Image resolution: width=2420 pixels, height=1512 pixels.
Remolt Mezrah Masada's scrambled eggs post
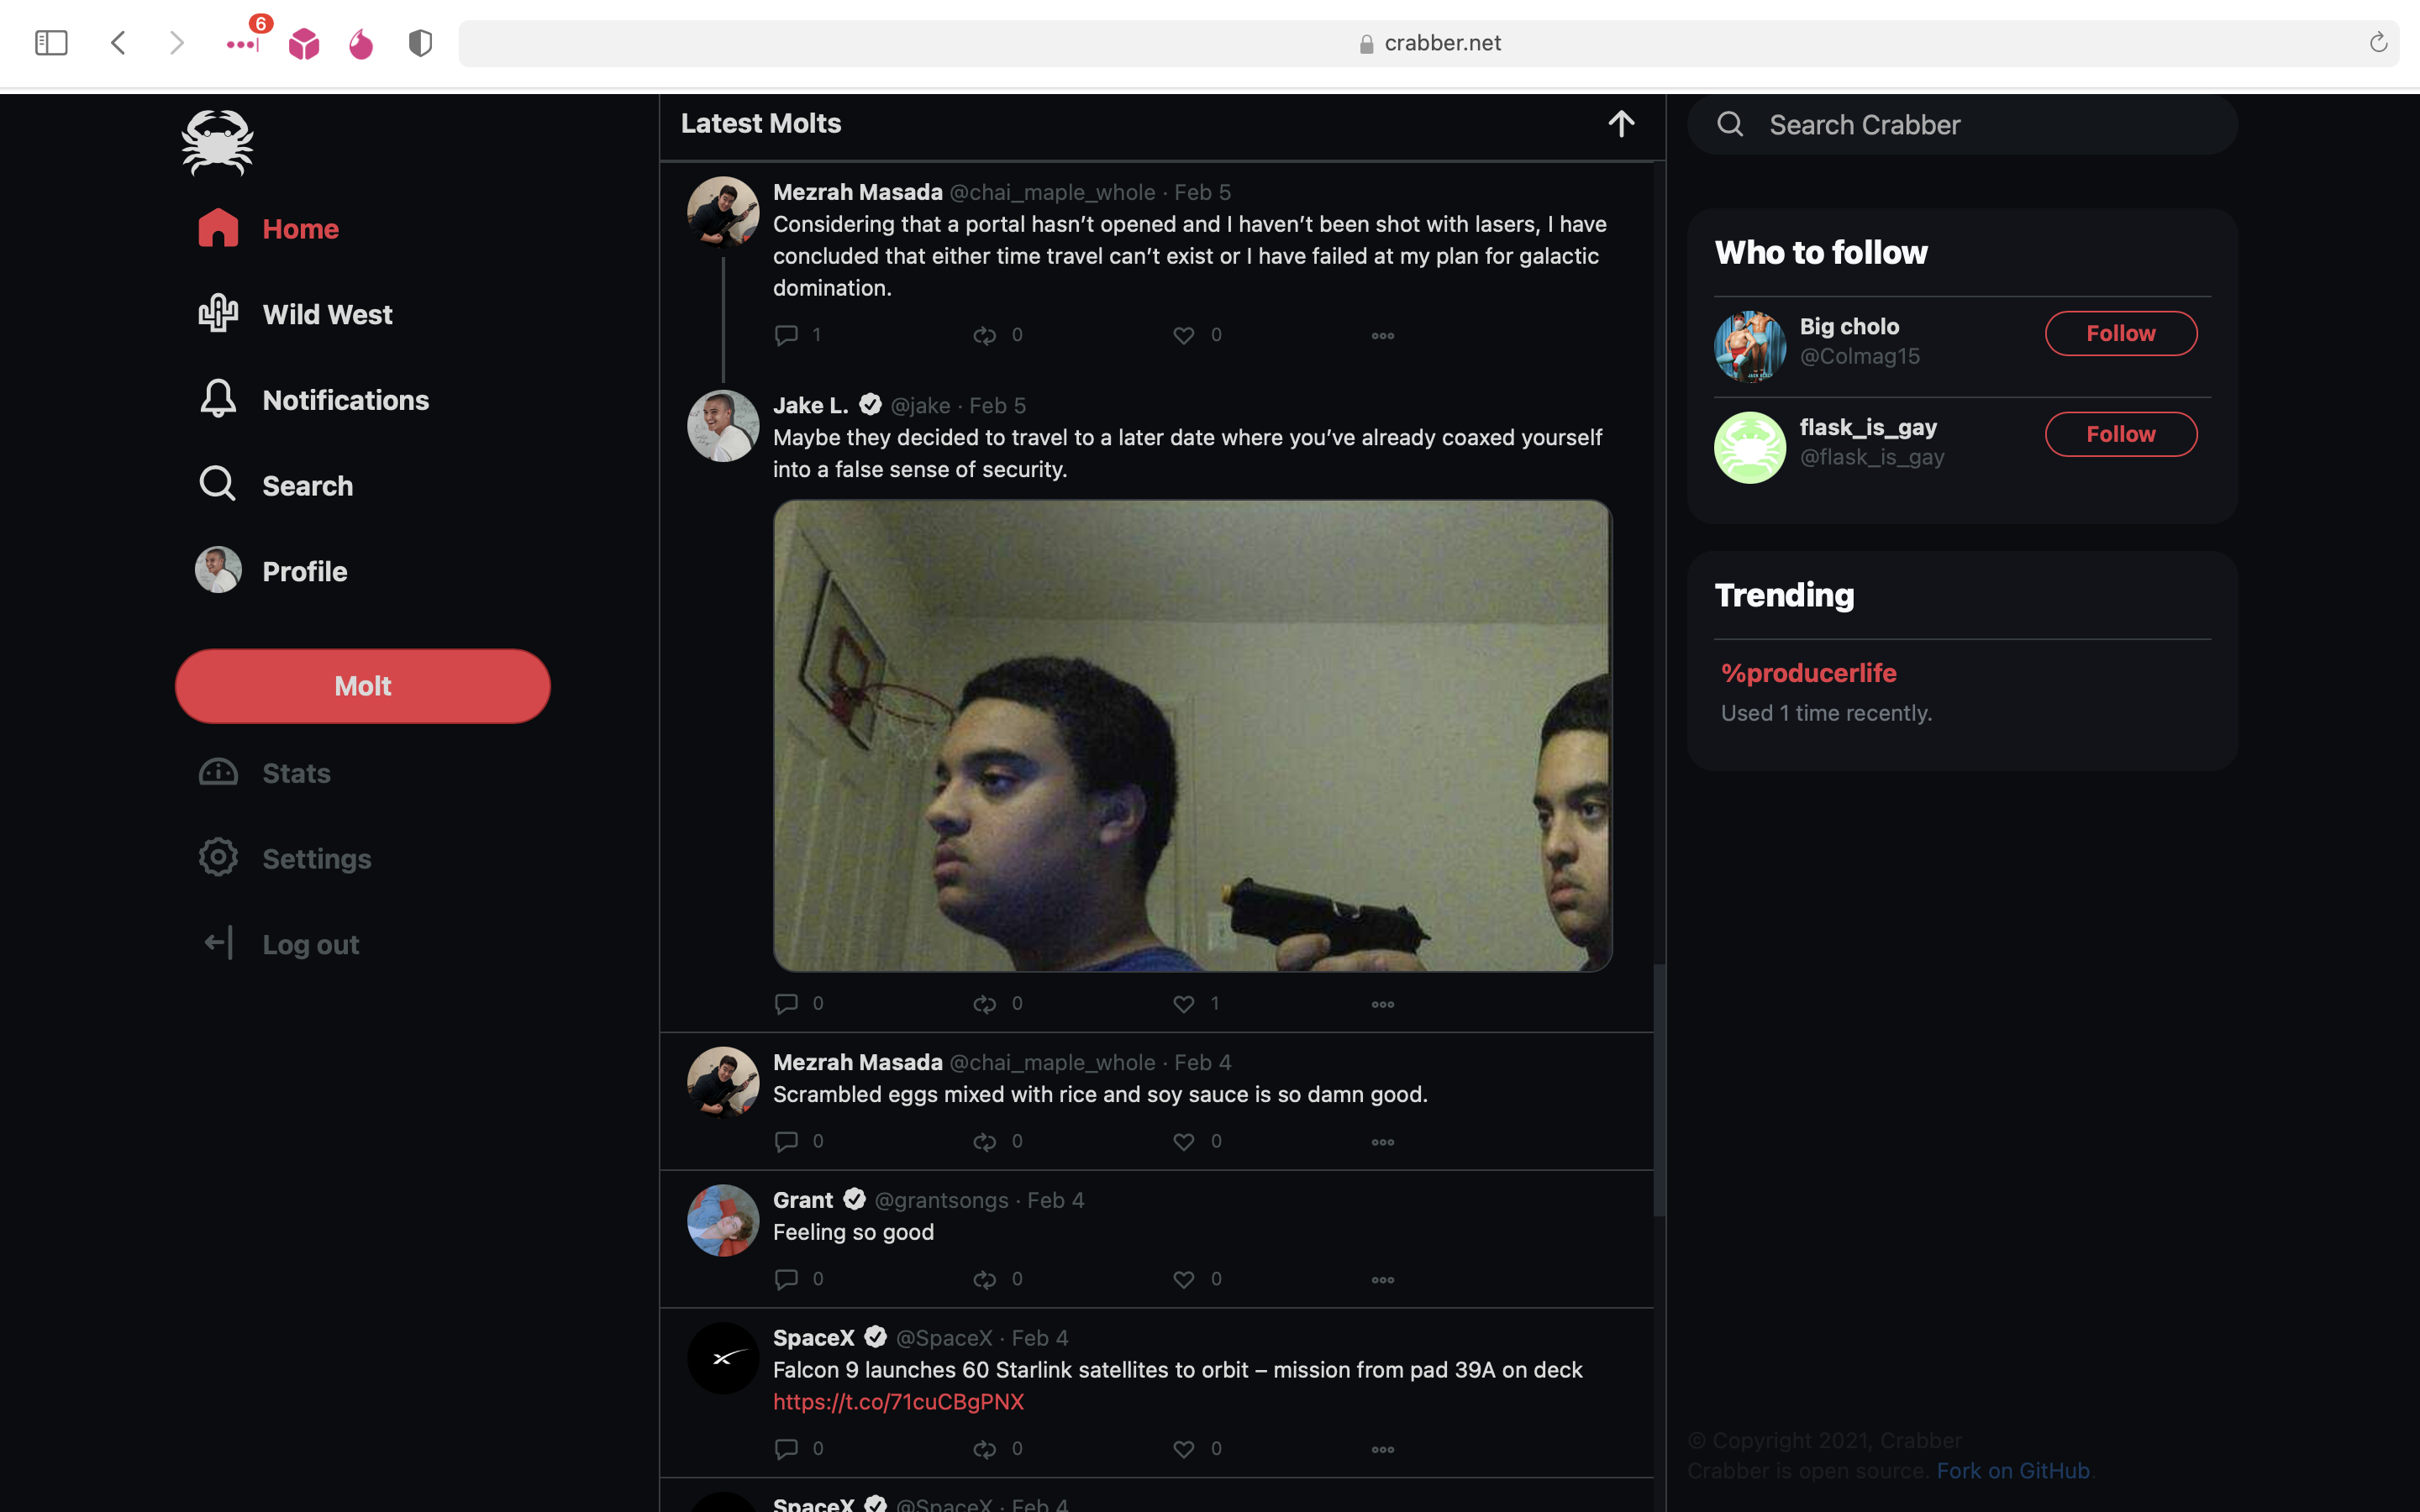985,1141
